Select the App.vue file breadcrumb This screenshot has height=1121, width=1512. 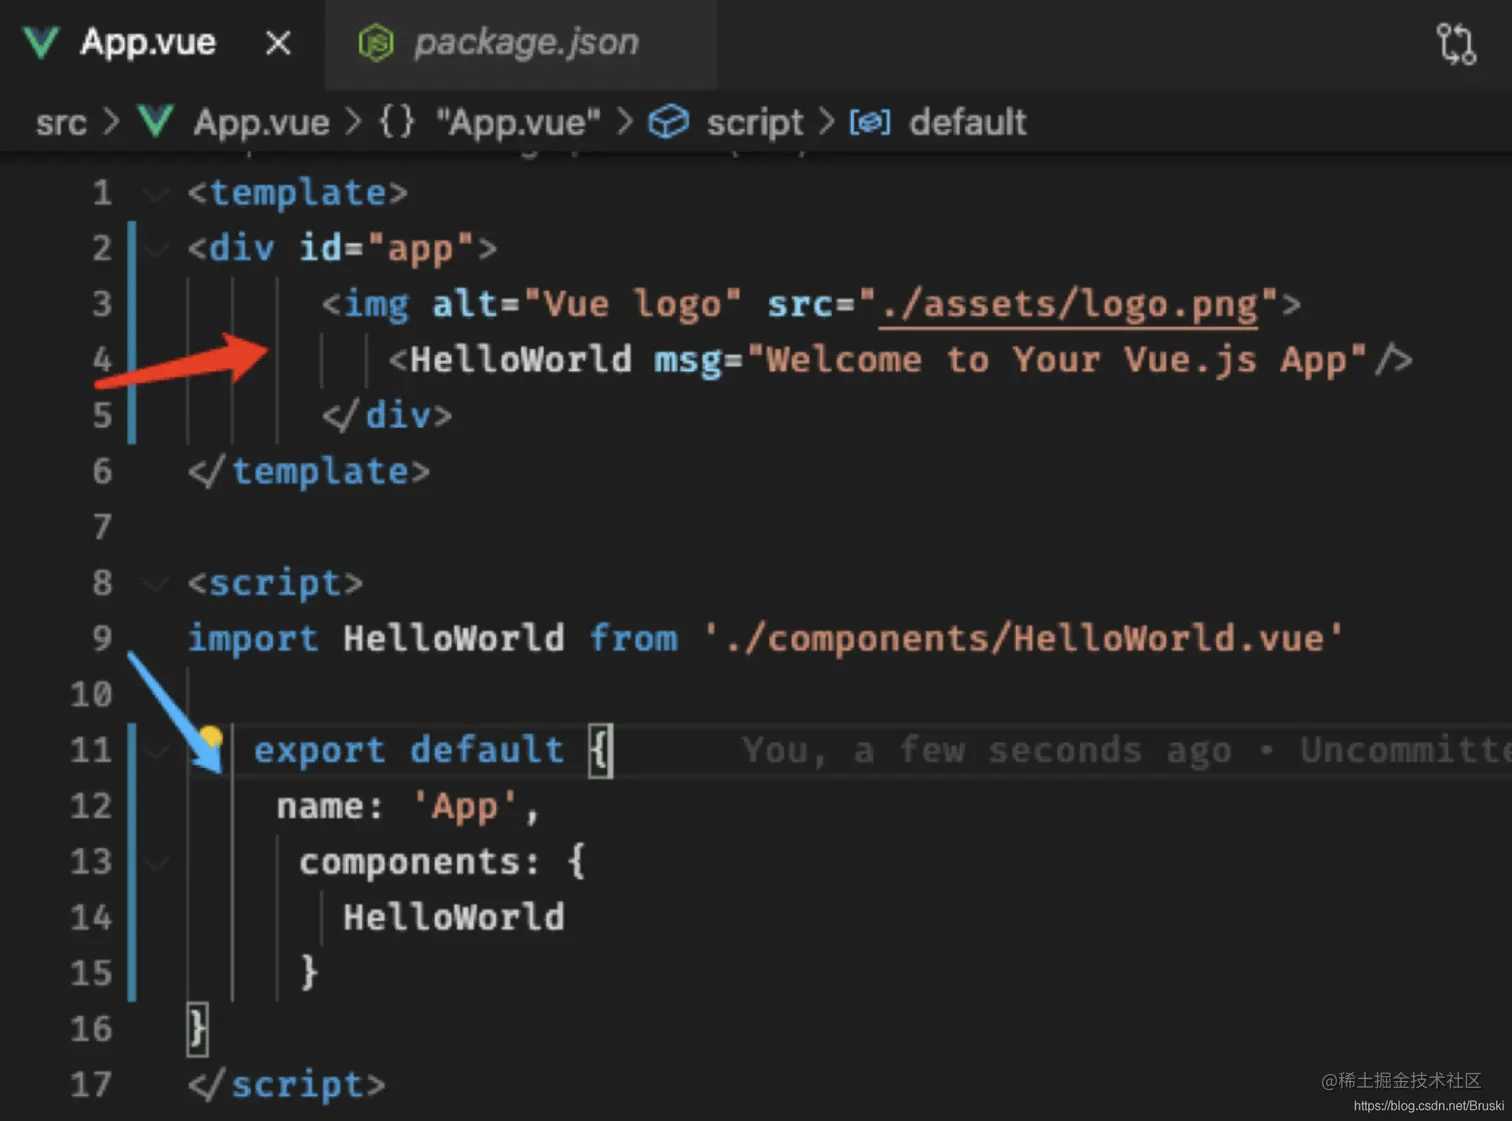tap(261, 122)
